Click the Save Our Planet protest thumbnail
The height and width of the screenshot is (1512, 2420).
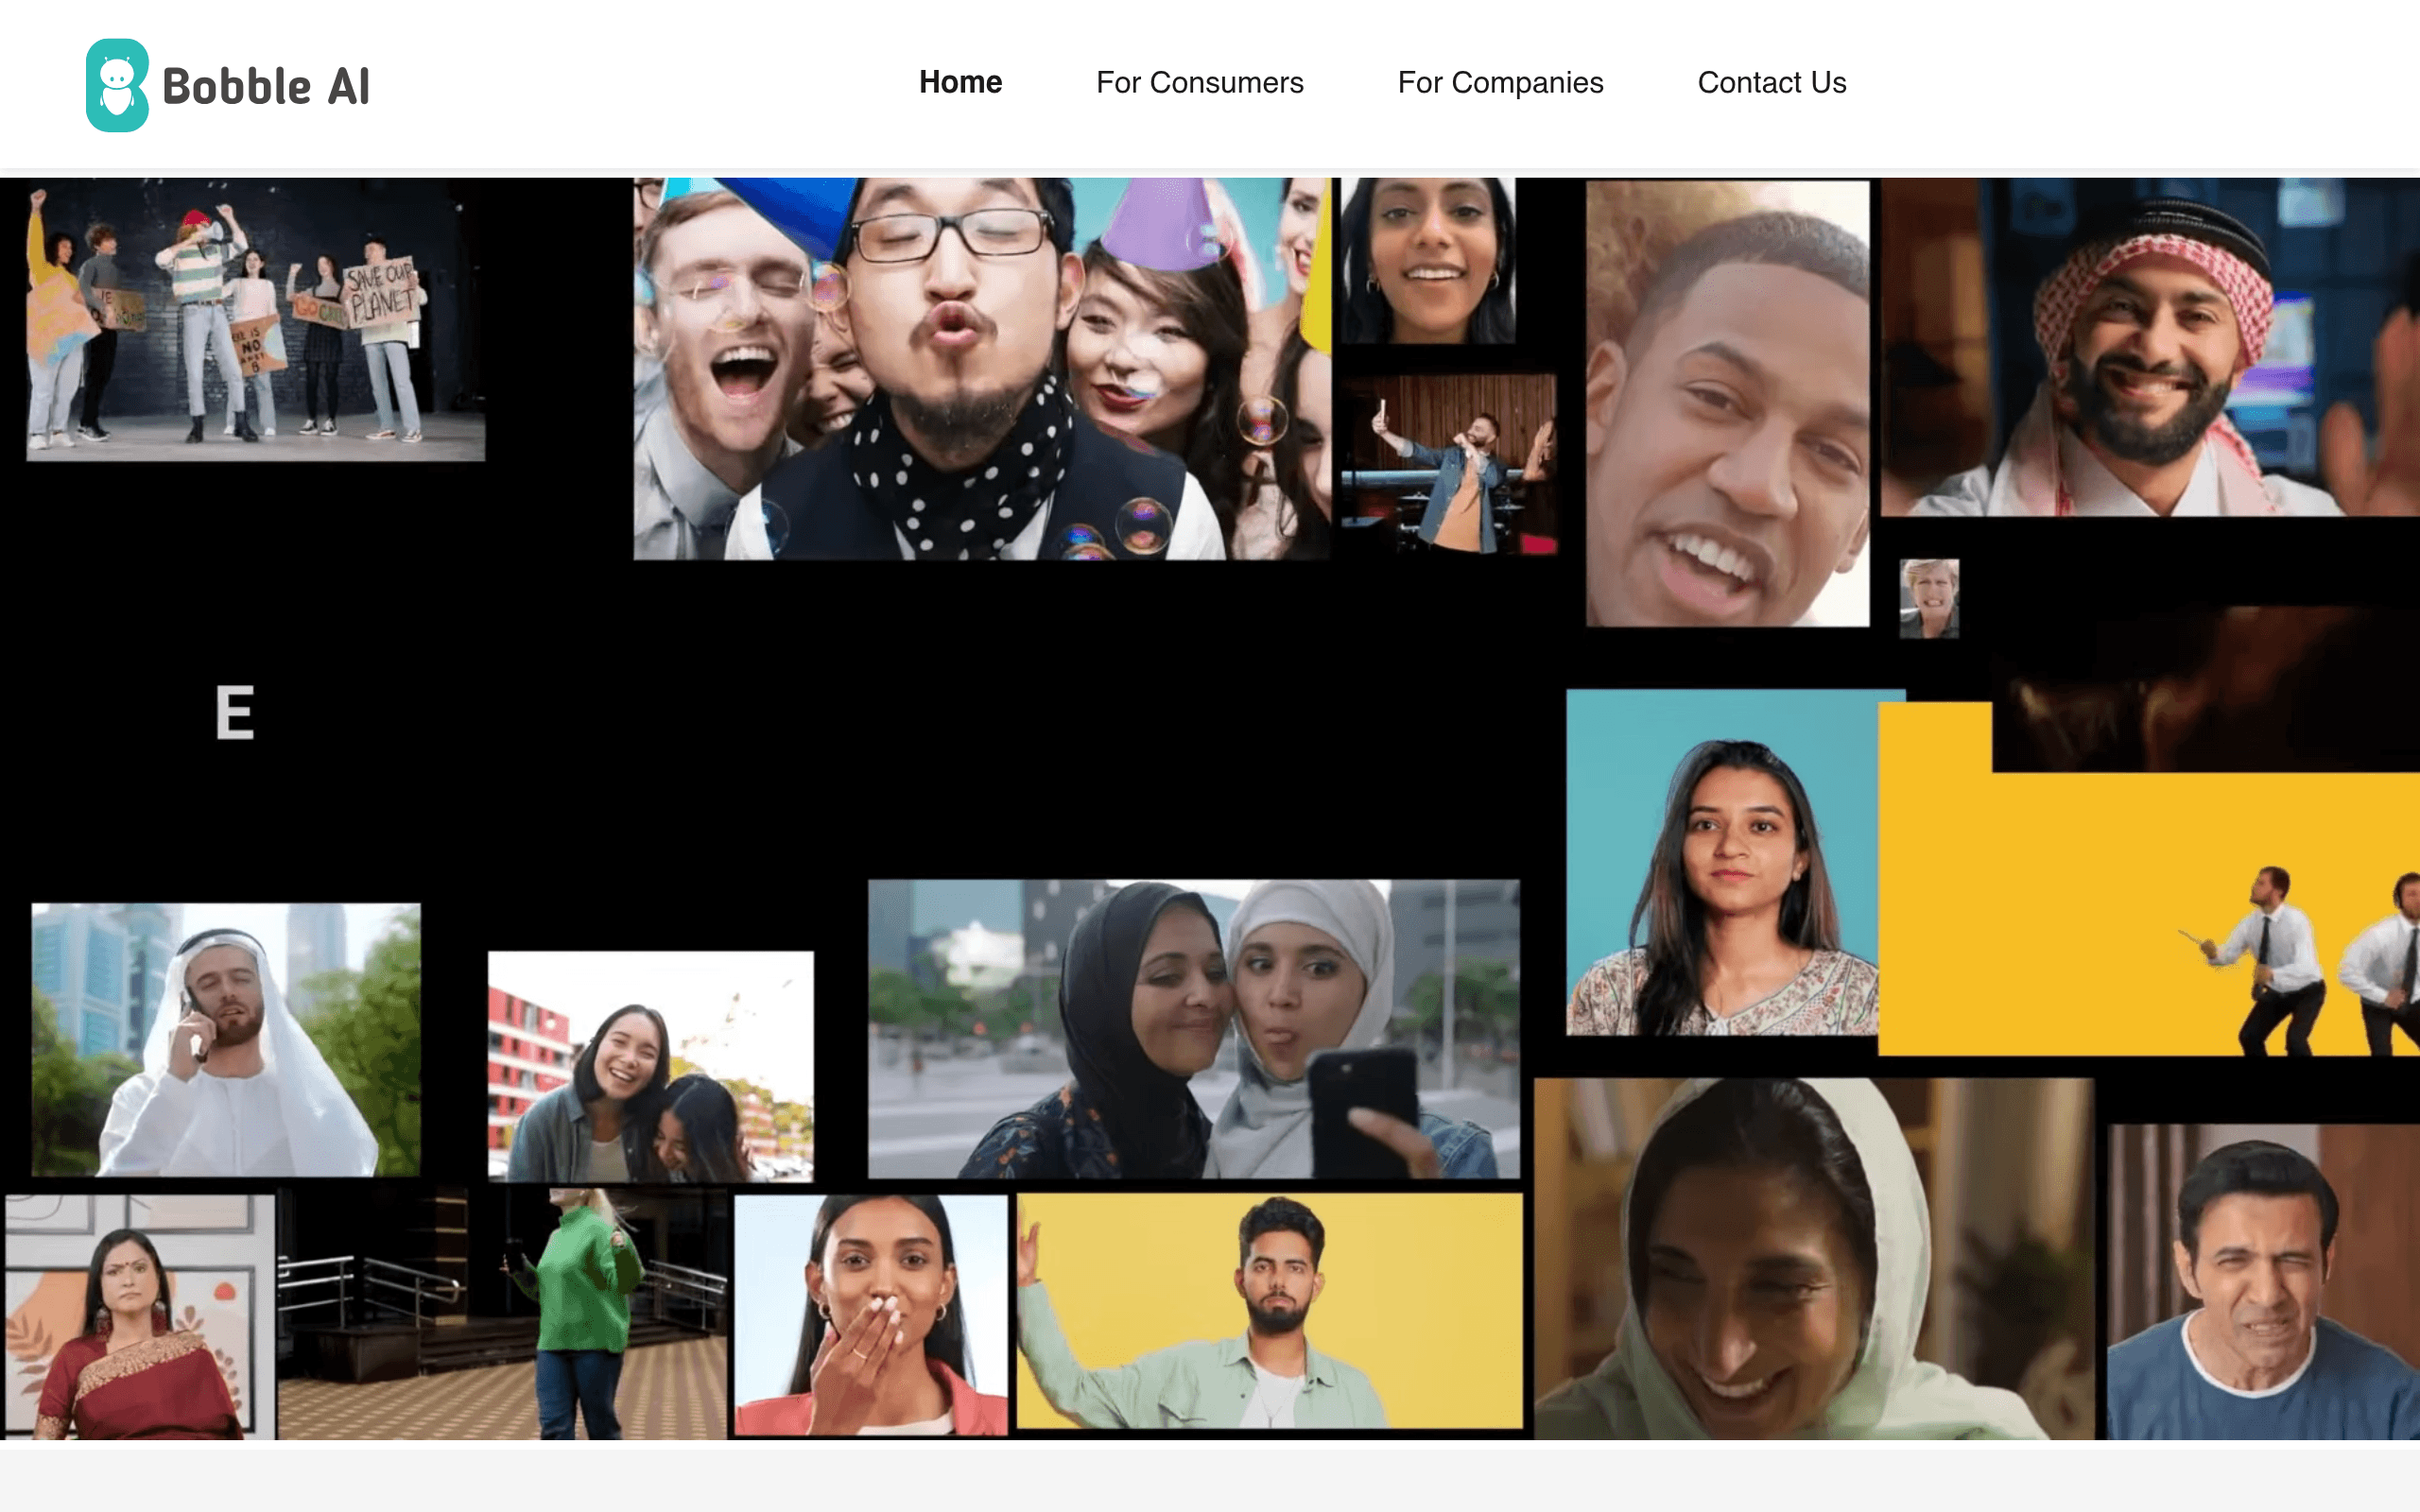[255, 320]
